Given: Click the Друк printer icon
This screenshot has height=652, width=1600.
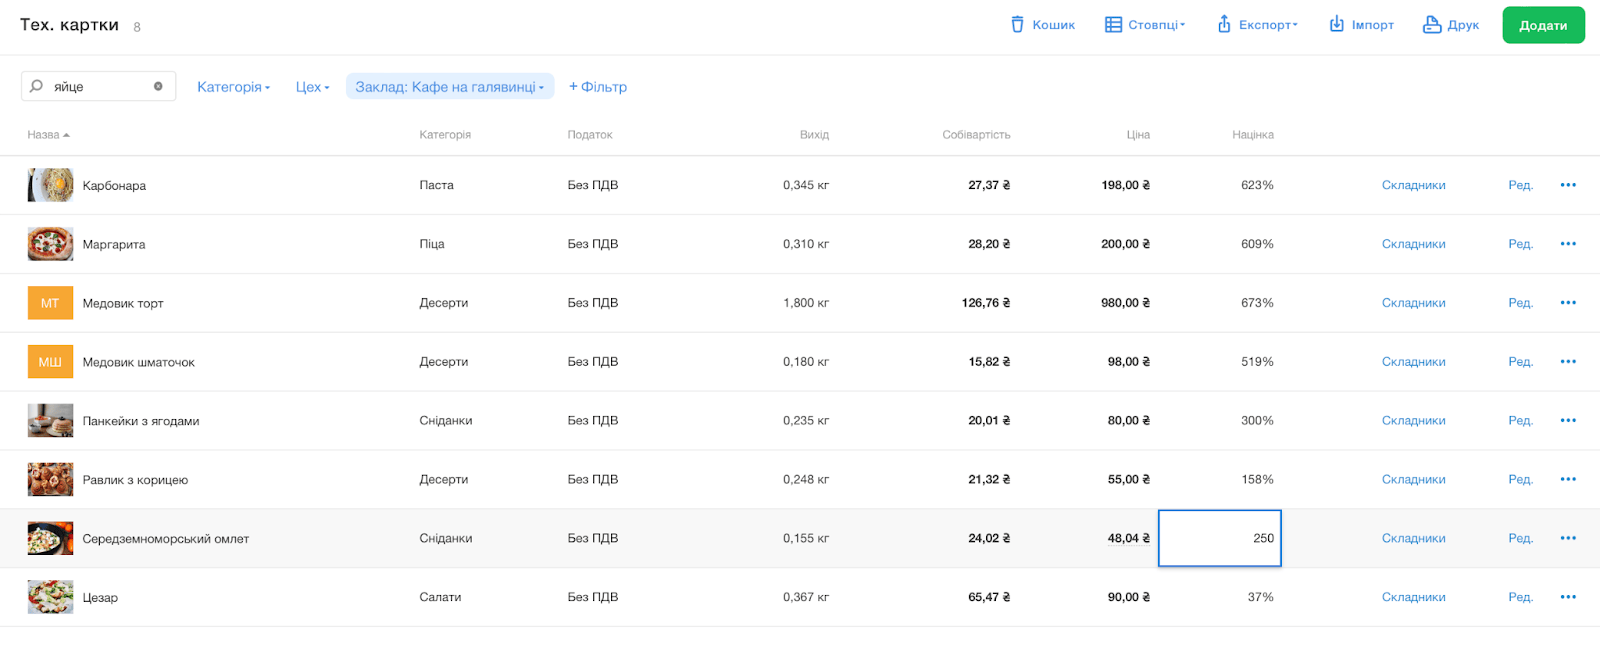Looking at the screenshot, I should 1432,25.
